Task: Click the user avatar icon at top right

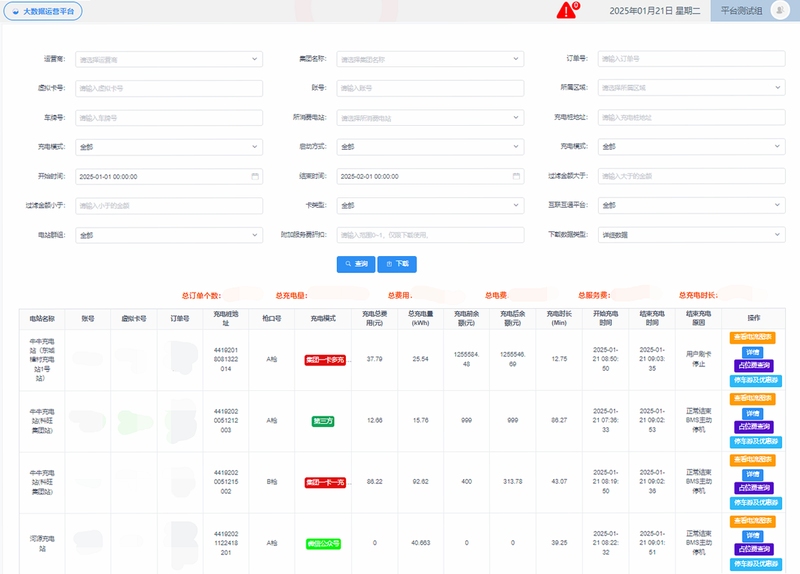Action: [x=780, y=10]
